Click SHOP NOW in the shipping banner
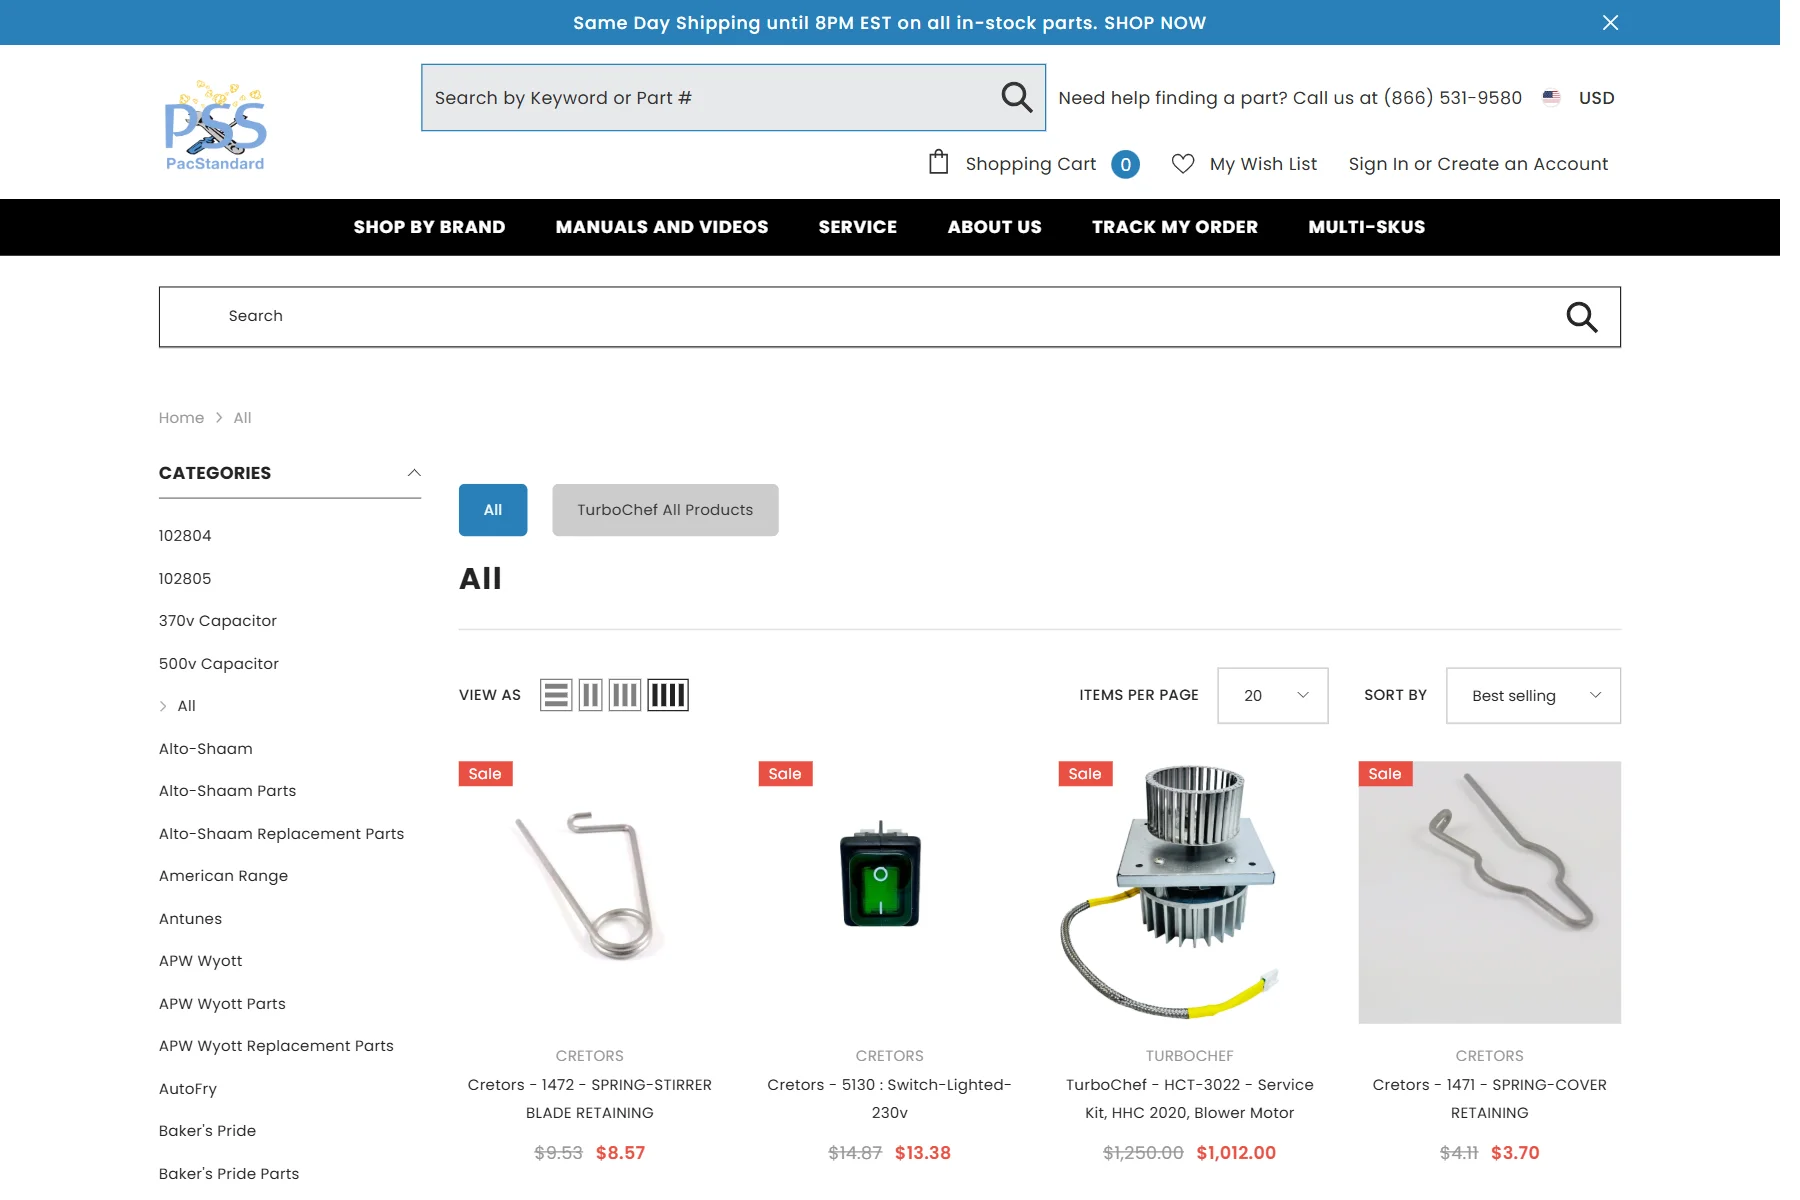Image resolution: width=1800 pixels, height=1200 pixels. [1155, 23]
